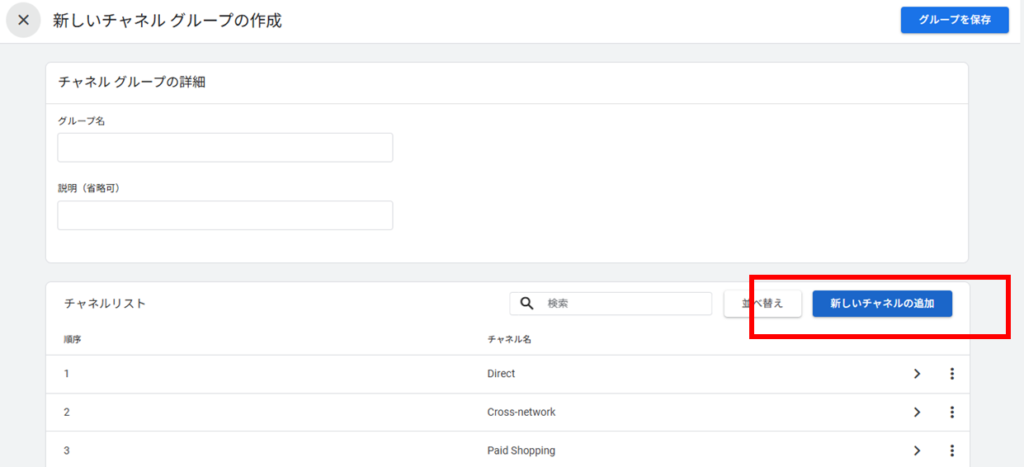Select the Paid Shopping channel name

point(521,450)
